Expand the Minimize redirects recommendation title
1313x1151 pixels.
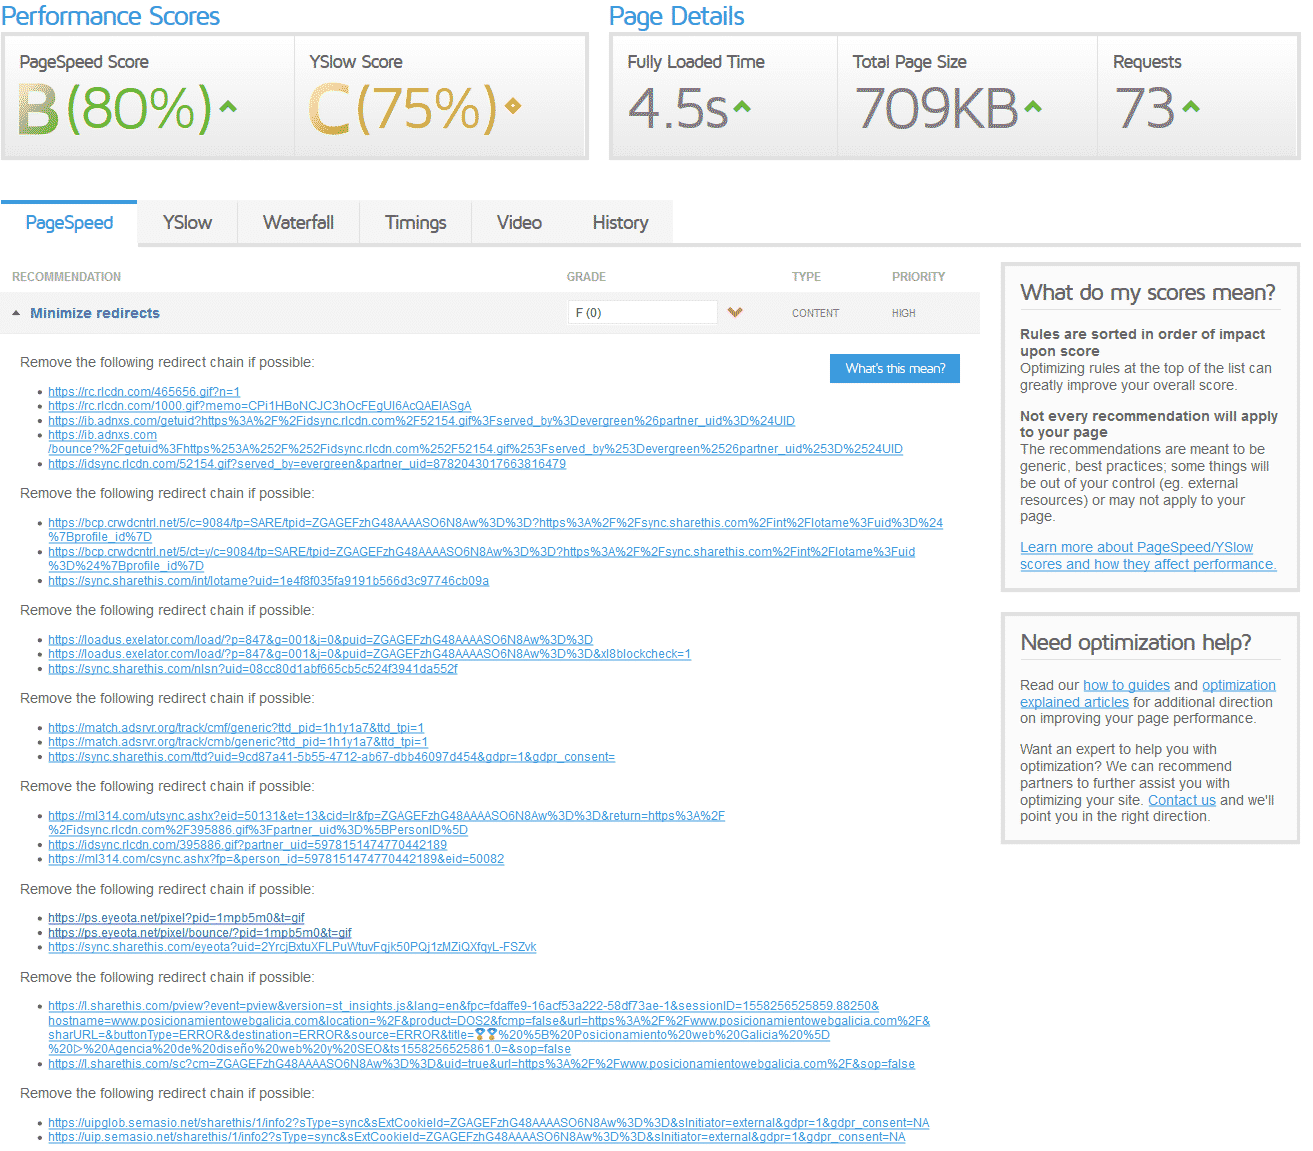click(x=95, y=313)
